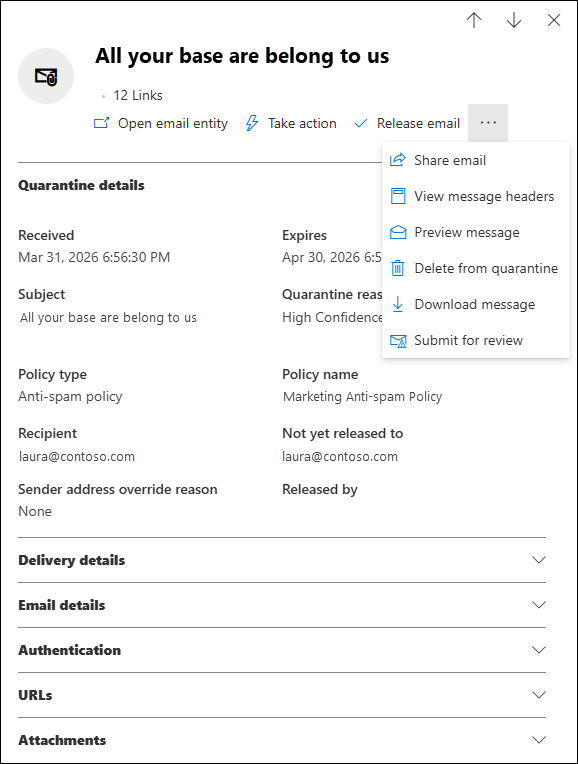Image resolution: width=578 pixels, height=764 pixels.
Task: Click the Release email button
Action: pos(407,123)
